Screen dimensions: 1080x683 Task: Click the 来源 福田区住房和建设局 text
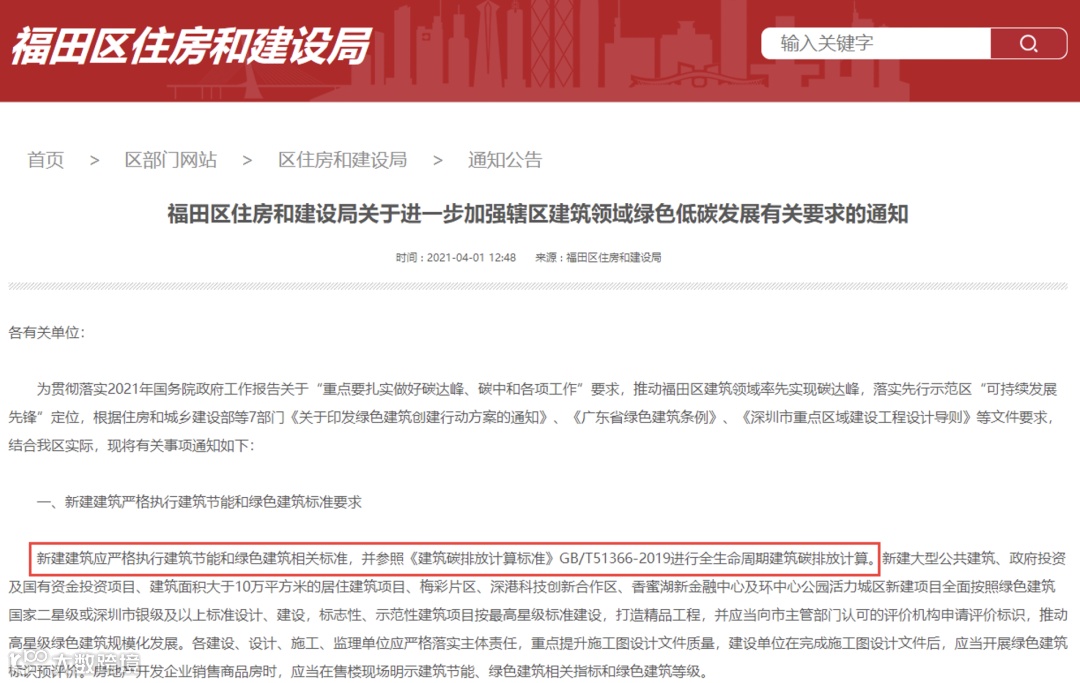pos(598,258)
